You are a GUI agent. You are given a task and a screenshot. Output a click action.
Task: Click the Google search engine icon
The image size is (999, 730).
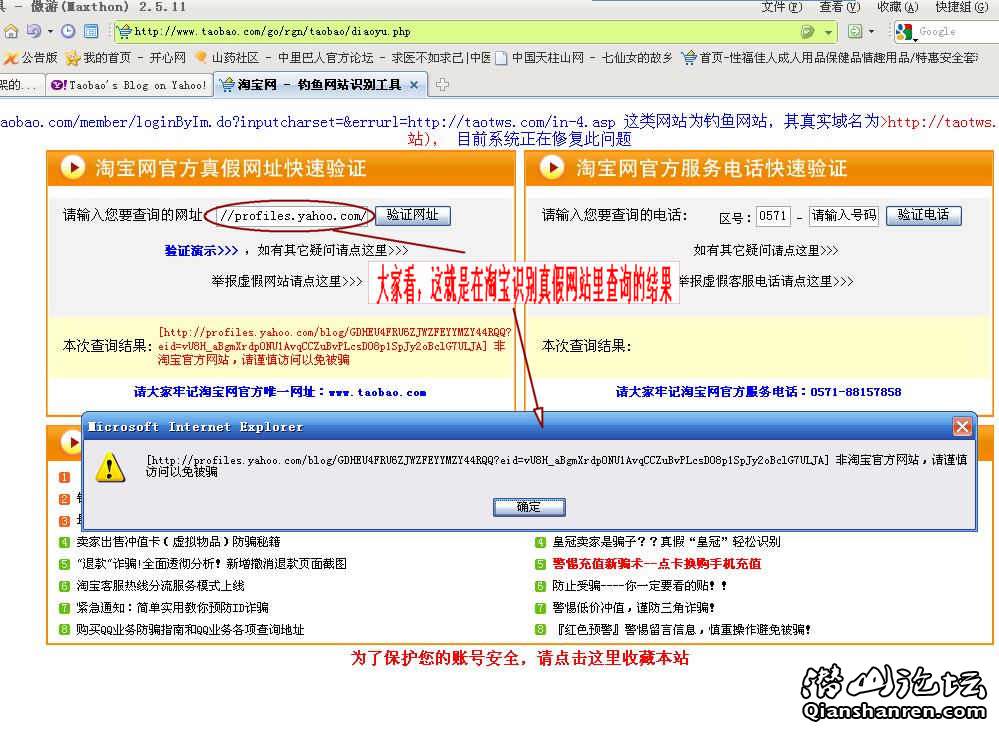pos(906,32)
